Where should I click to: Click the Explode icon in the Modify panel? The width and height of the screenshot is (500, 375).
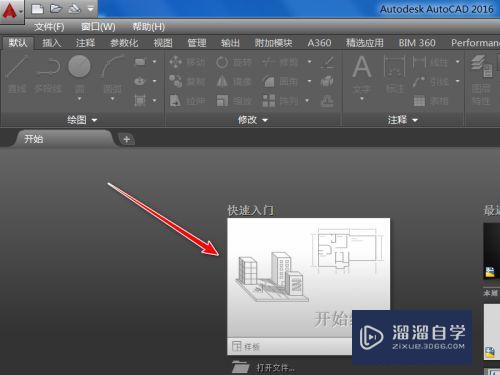(x=327, y=81)
